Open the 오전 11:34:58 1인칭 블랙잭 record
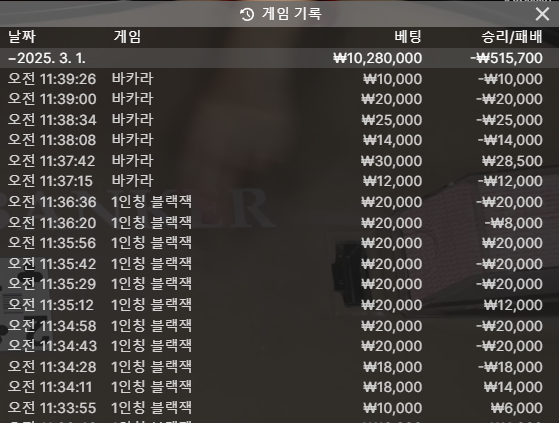Image resolution: width=559 pixels, height=423 pixels. [280, 326]
